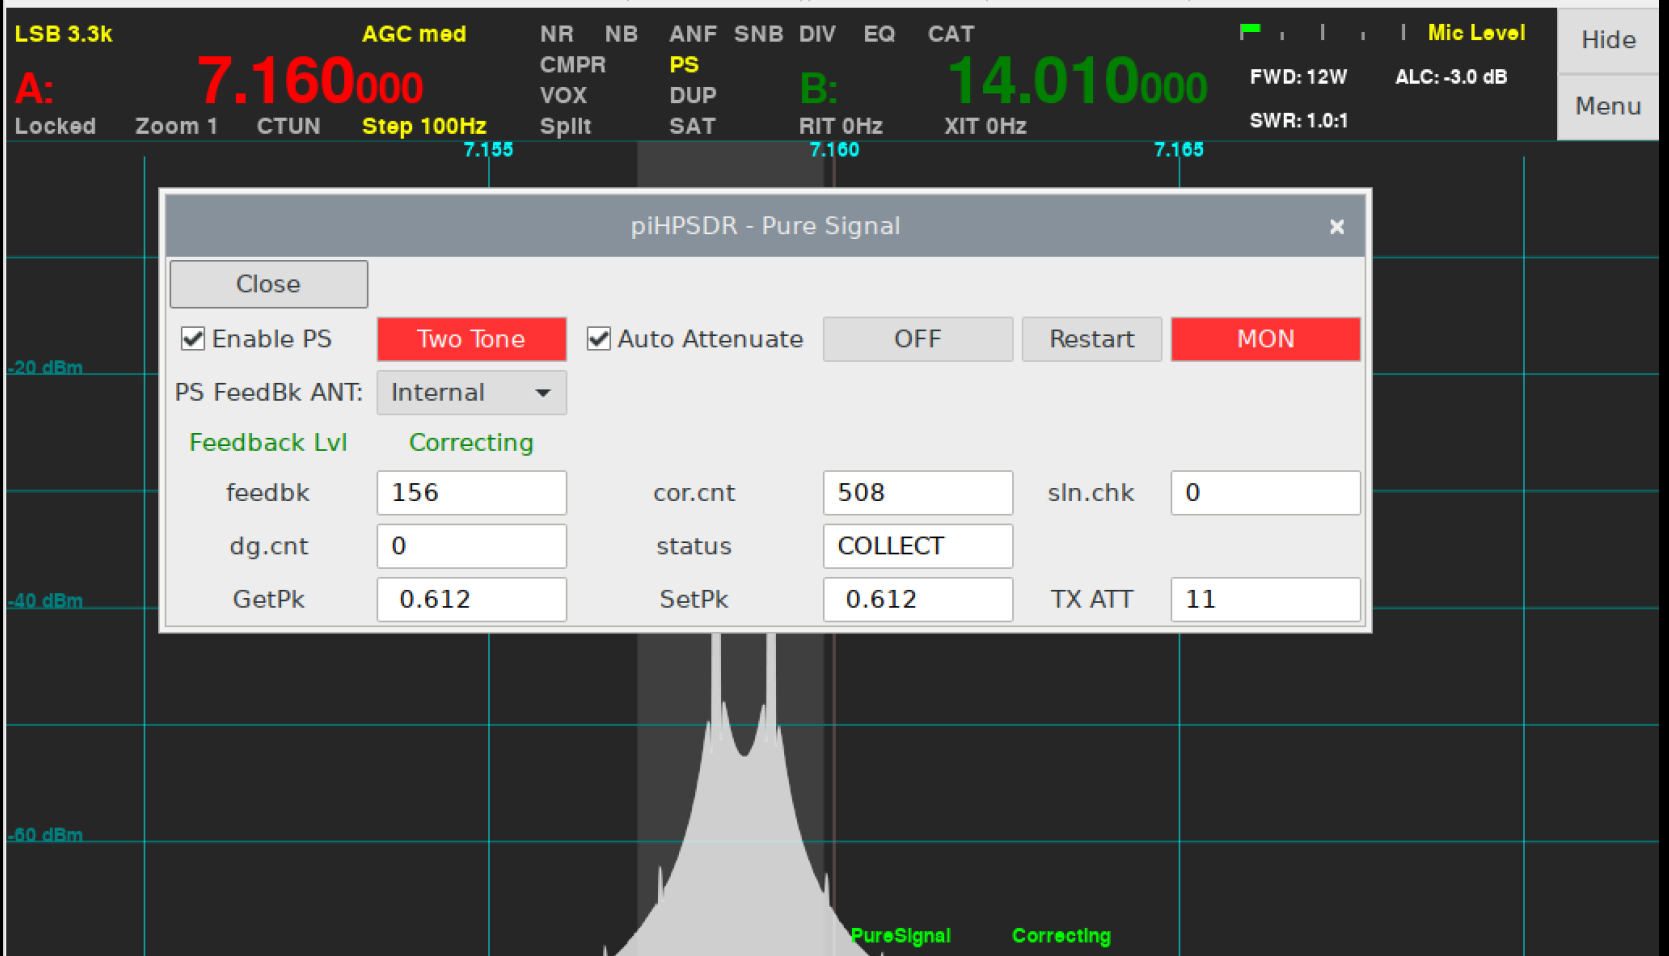The width and height of the screenshot is (1669, 956).
Task: Toggle the ANF indicator
Action: pos(693,34)
